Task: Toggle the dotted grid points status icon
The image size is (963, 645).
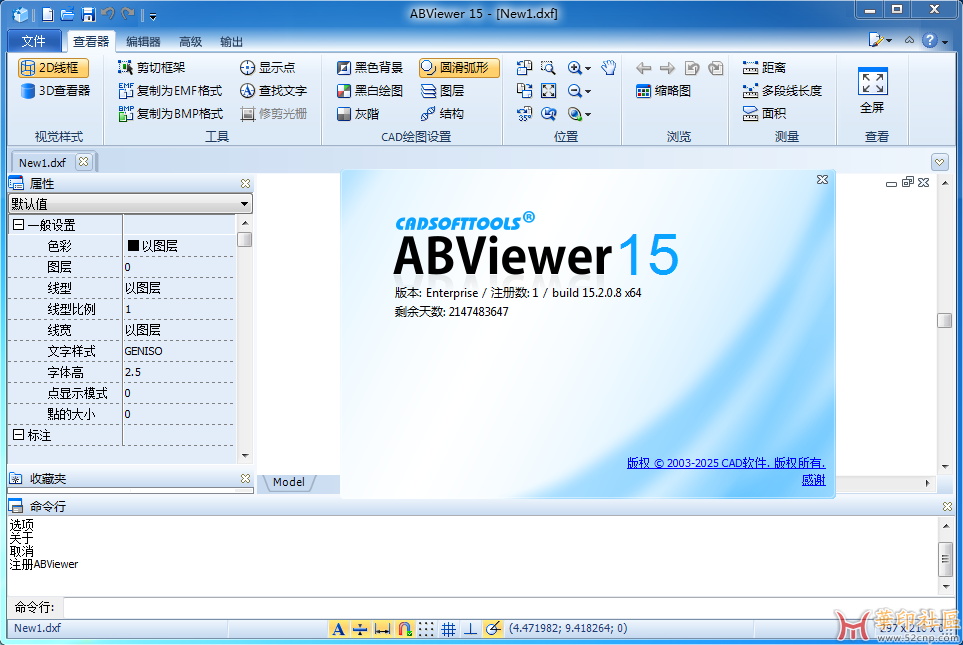Action: tap(426, 628)
